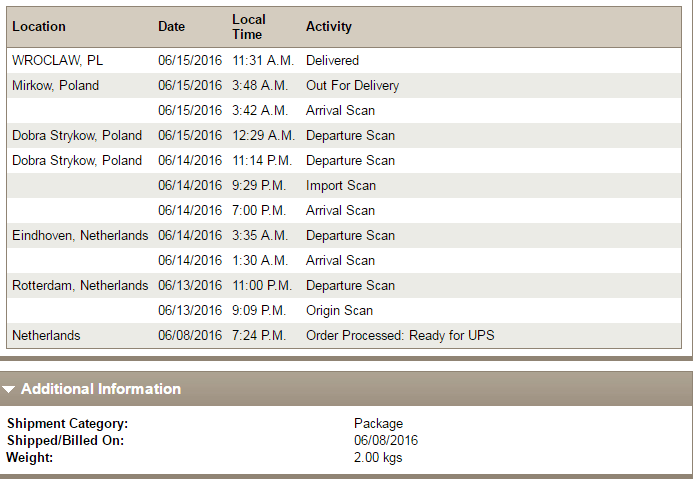Collapse the Additional Information triangle icon
Image resolution: width=697 pixels, height=481 pixels.
click(x=9, y=389)
